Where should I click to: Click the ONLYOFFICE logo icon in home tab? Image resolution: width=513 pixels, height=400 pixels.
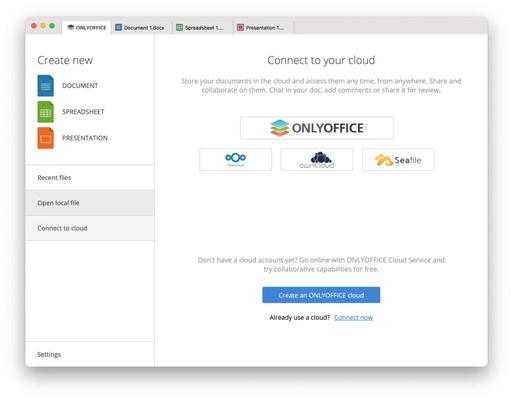point(71,27)
